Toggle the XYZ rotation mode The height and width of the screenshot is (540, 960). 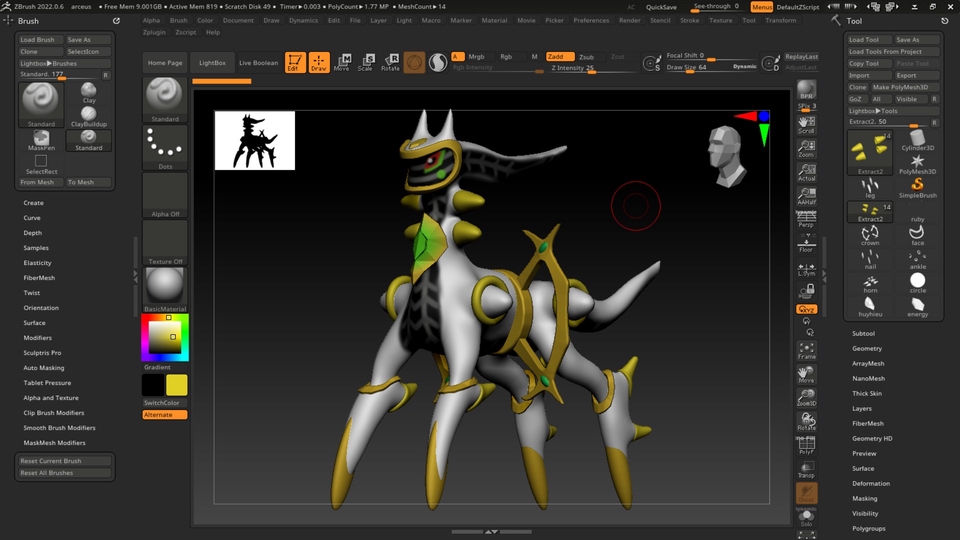pyautogui.click(x=806, y=309)
